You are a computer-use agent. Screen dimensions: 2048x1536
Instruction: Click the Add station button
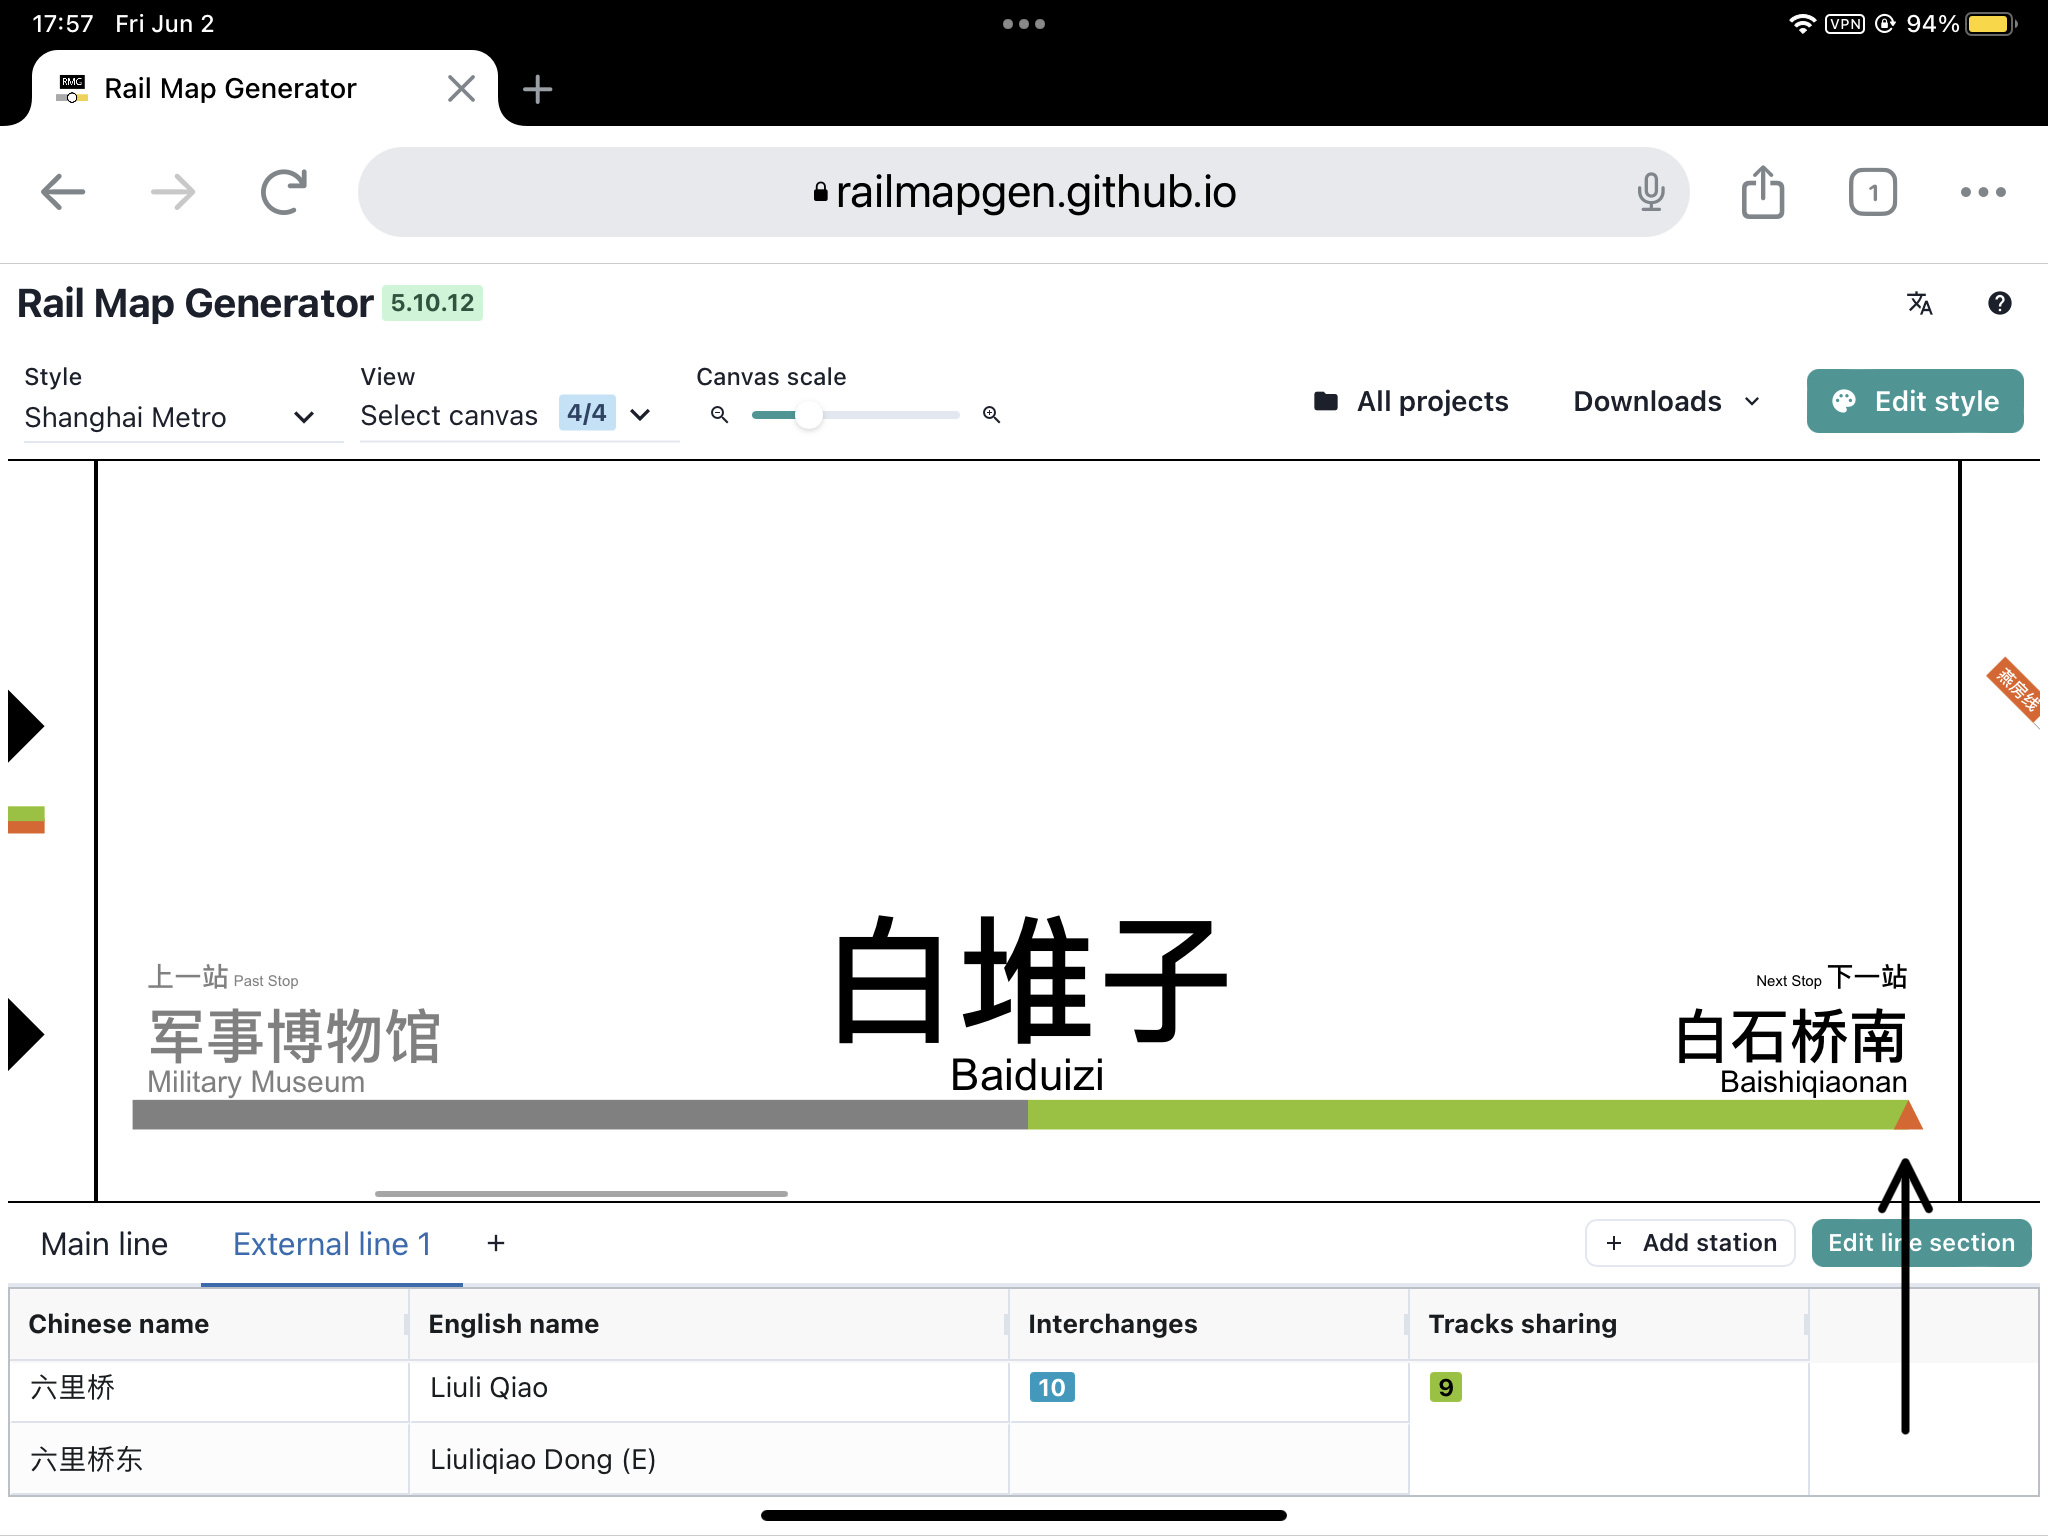click(1689, 1242)
